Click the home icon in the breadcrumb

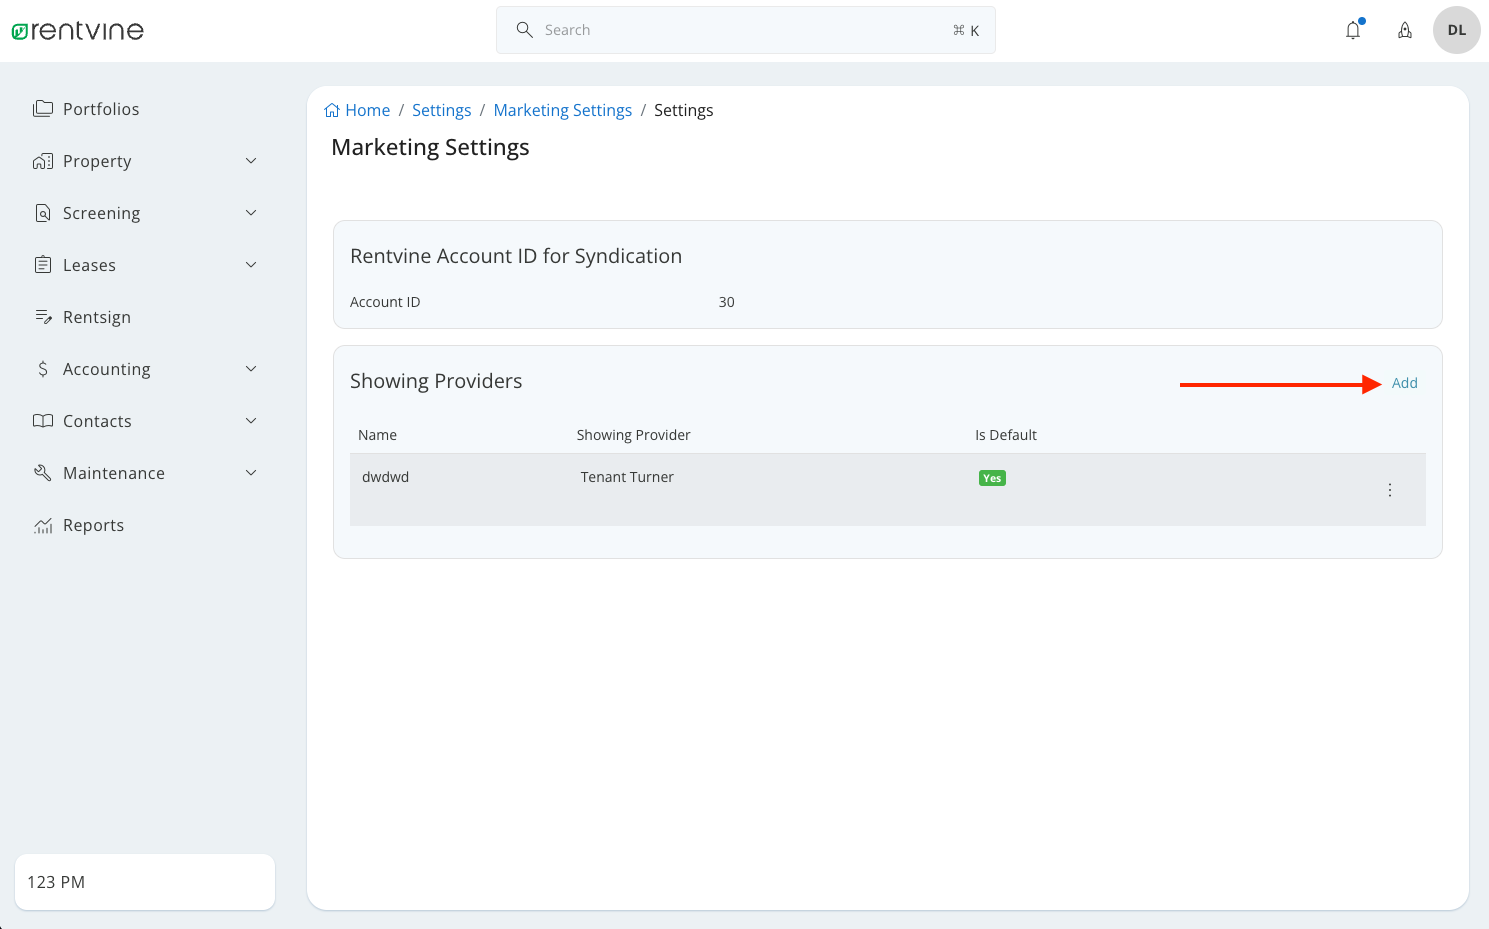pos(331,109)
